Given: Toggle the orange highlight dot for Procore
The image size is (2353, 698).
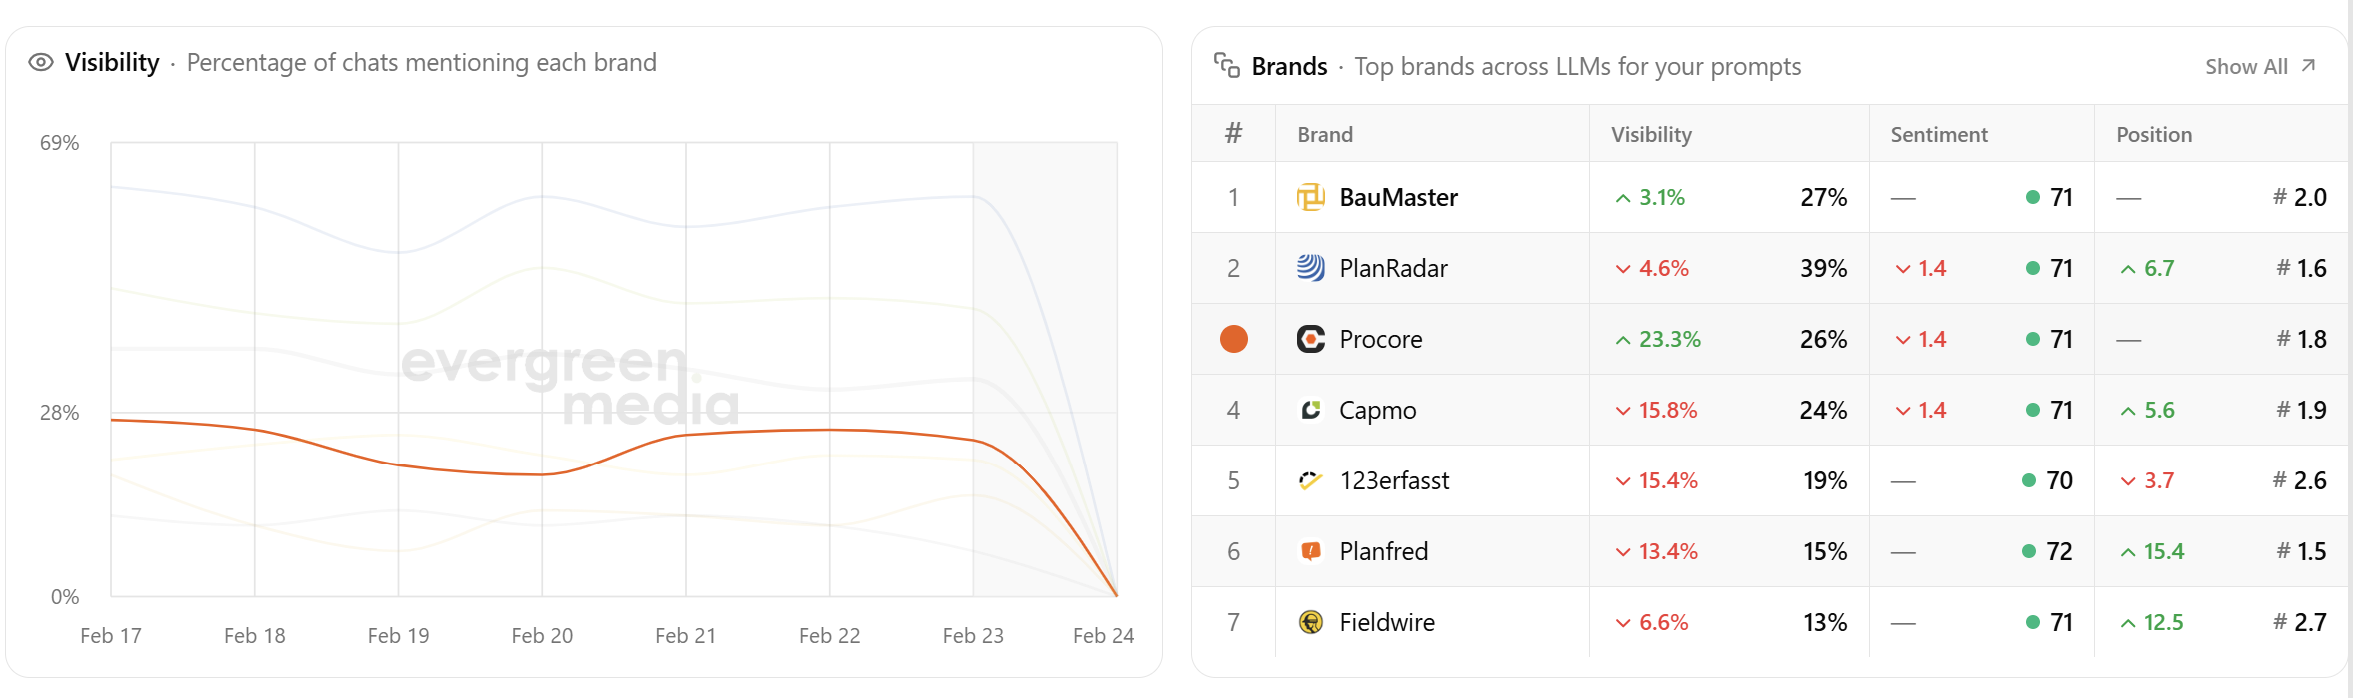Looking at the screenshot, I should [1233, 339].
